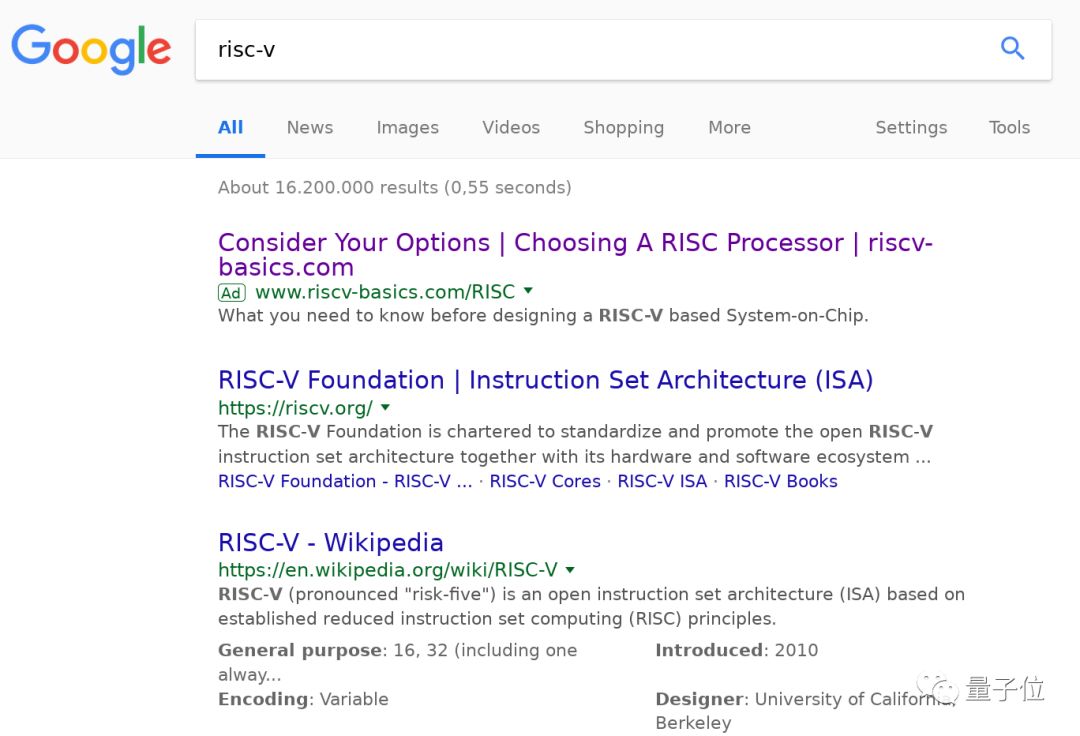The height and width of the screenshot is (736, 1080).
Task: Open search Settings
Action: click(x=910, y=127)
